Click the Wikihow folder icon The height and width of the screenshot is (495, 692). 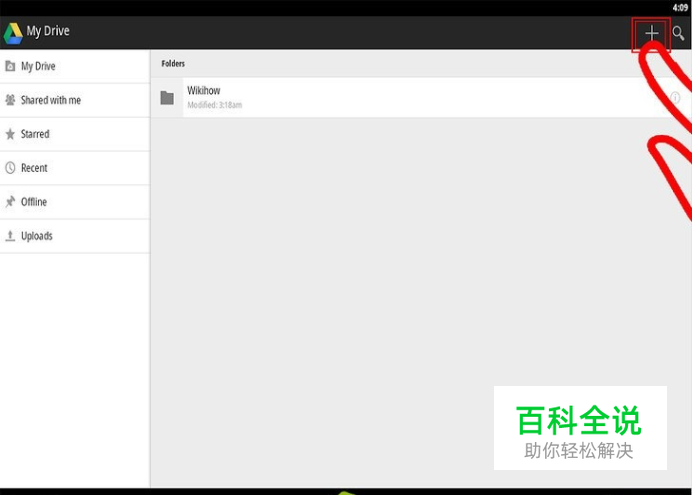coord(167,98)
